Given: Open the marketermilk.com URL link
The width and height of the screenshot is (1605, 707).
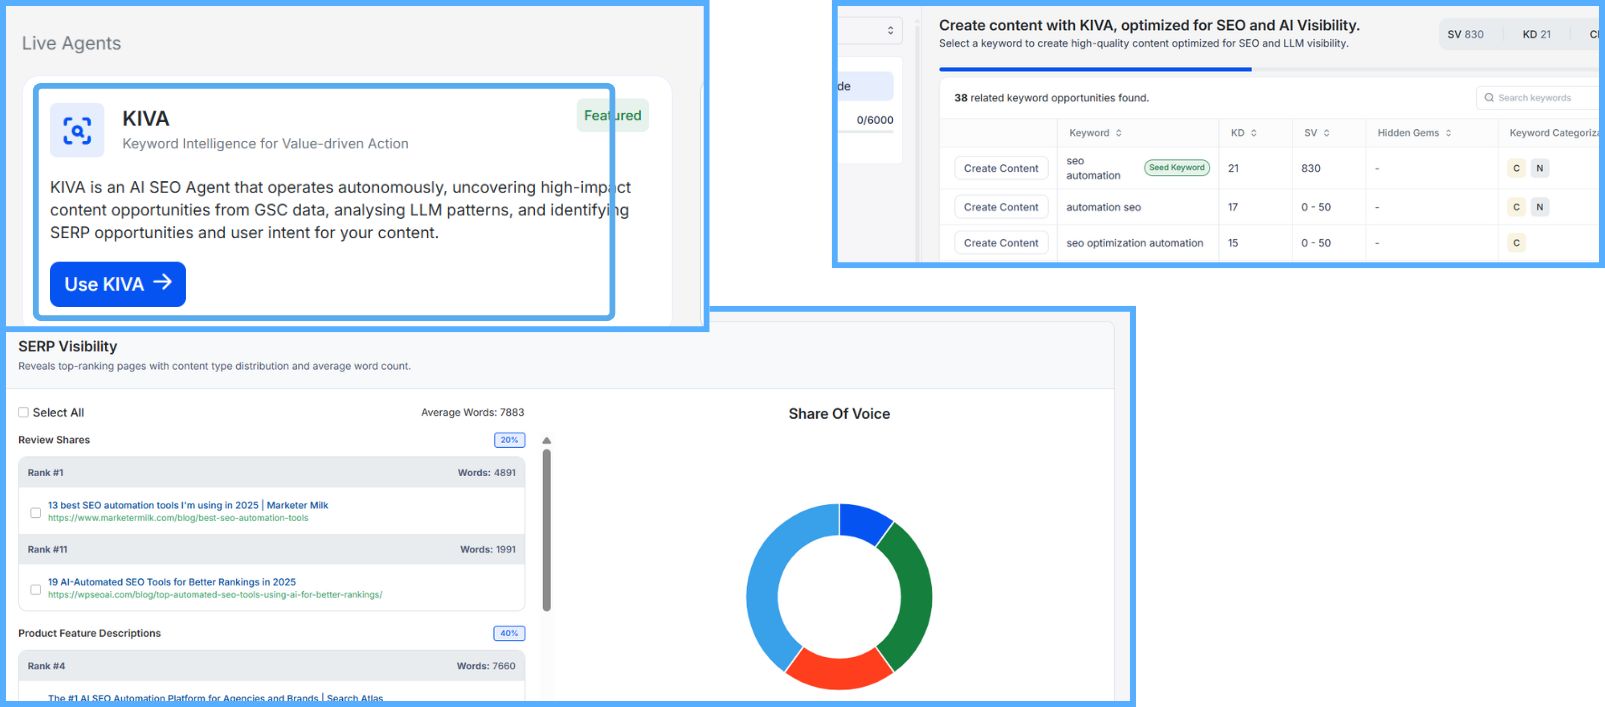Looking at the screenshot, I should coord(178,518).
